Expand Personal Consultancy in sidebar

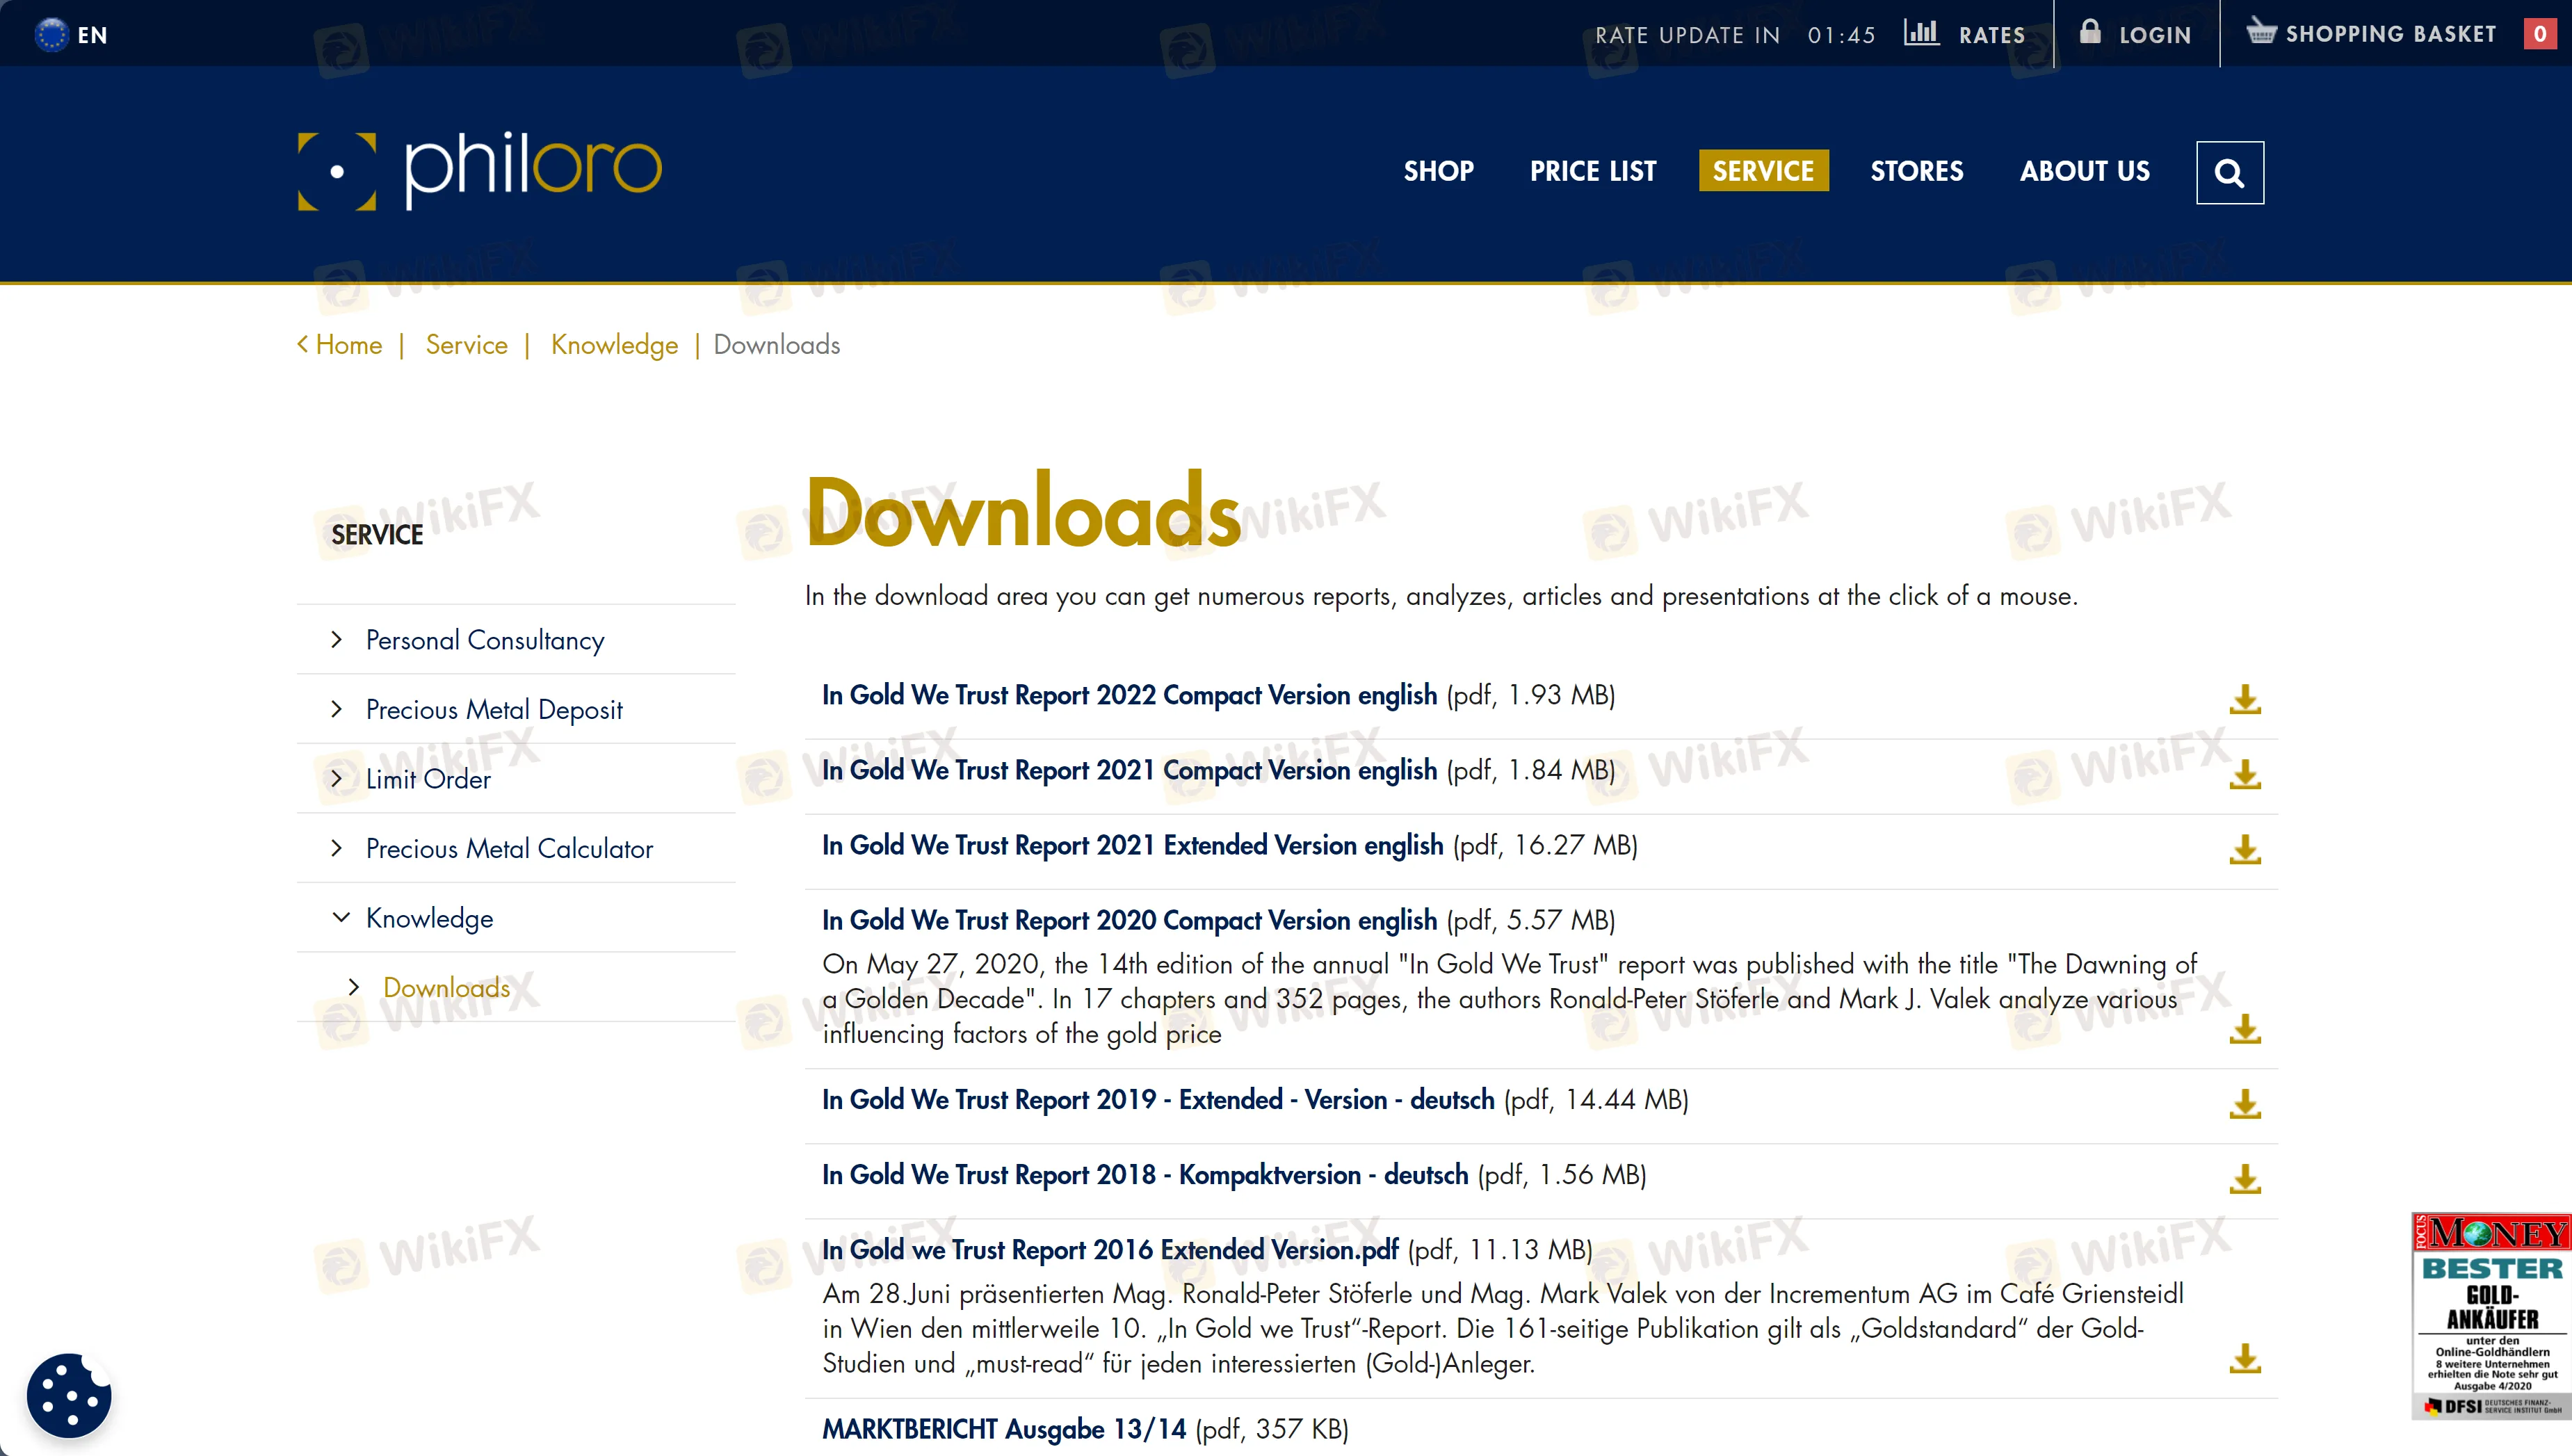tap(337, 640)
